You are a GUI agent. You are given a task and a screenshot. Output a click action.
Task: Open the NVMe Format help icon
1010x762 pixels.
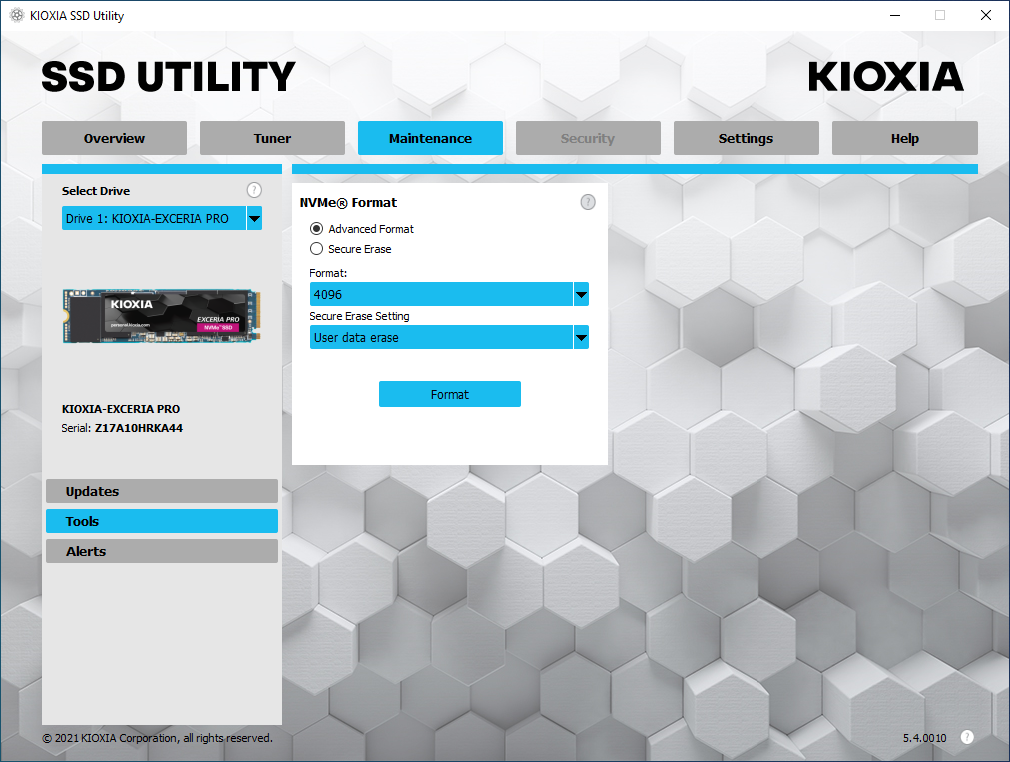[x=588, y=202]
